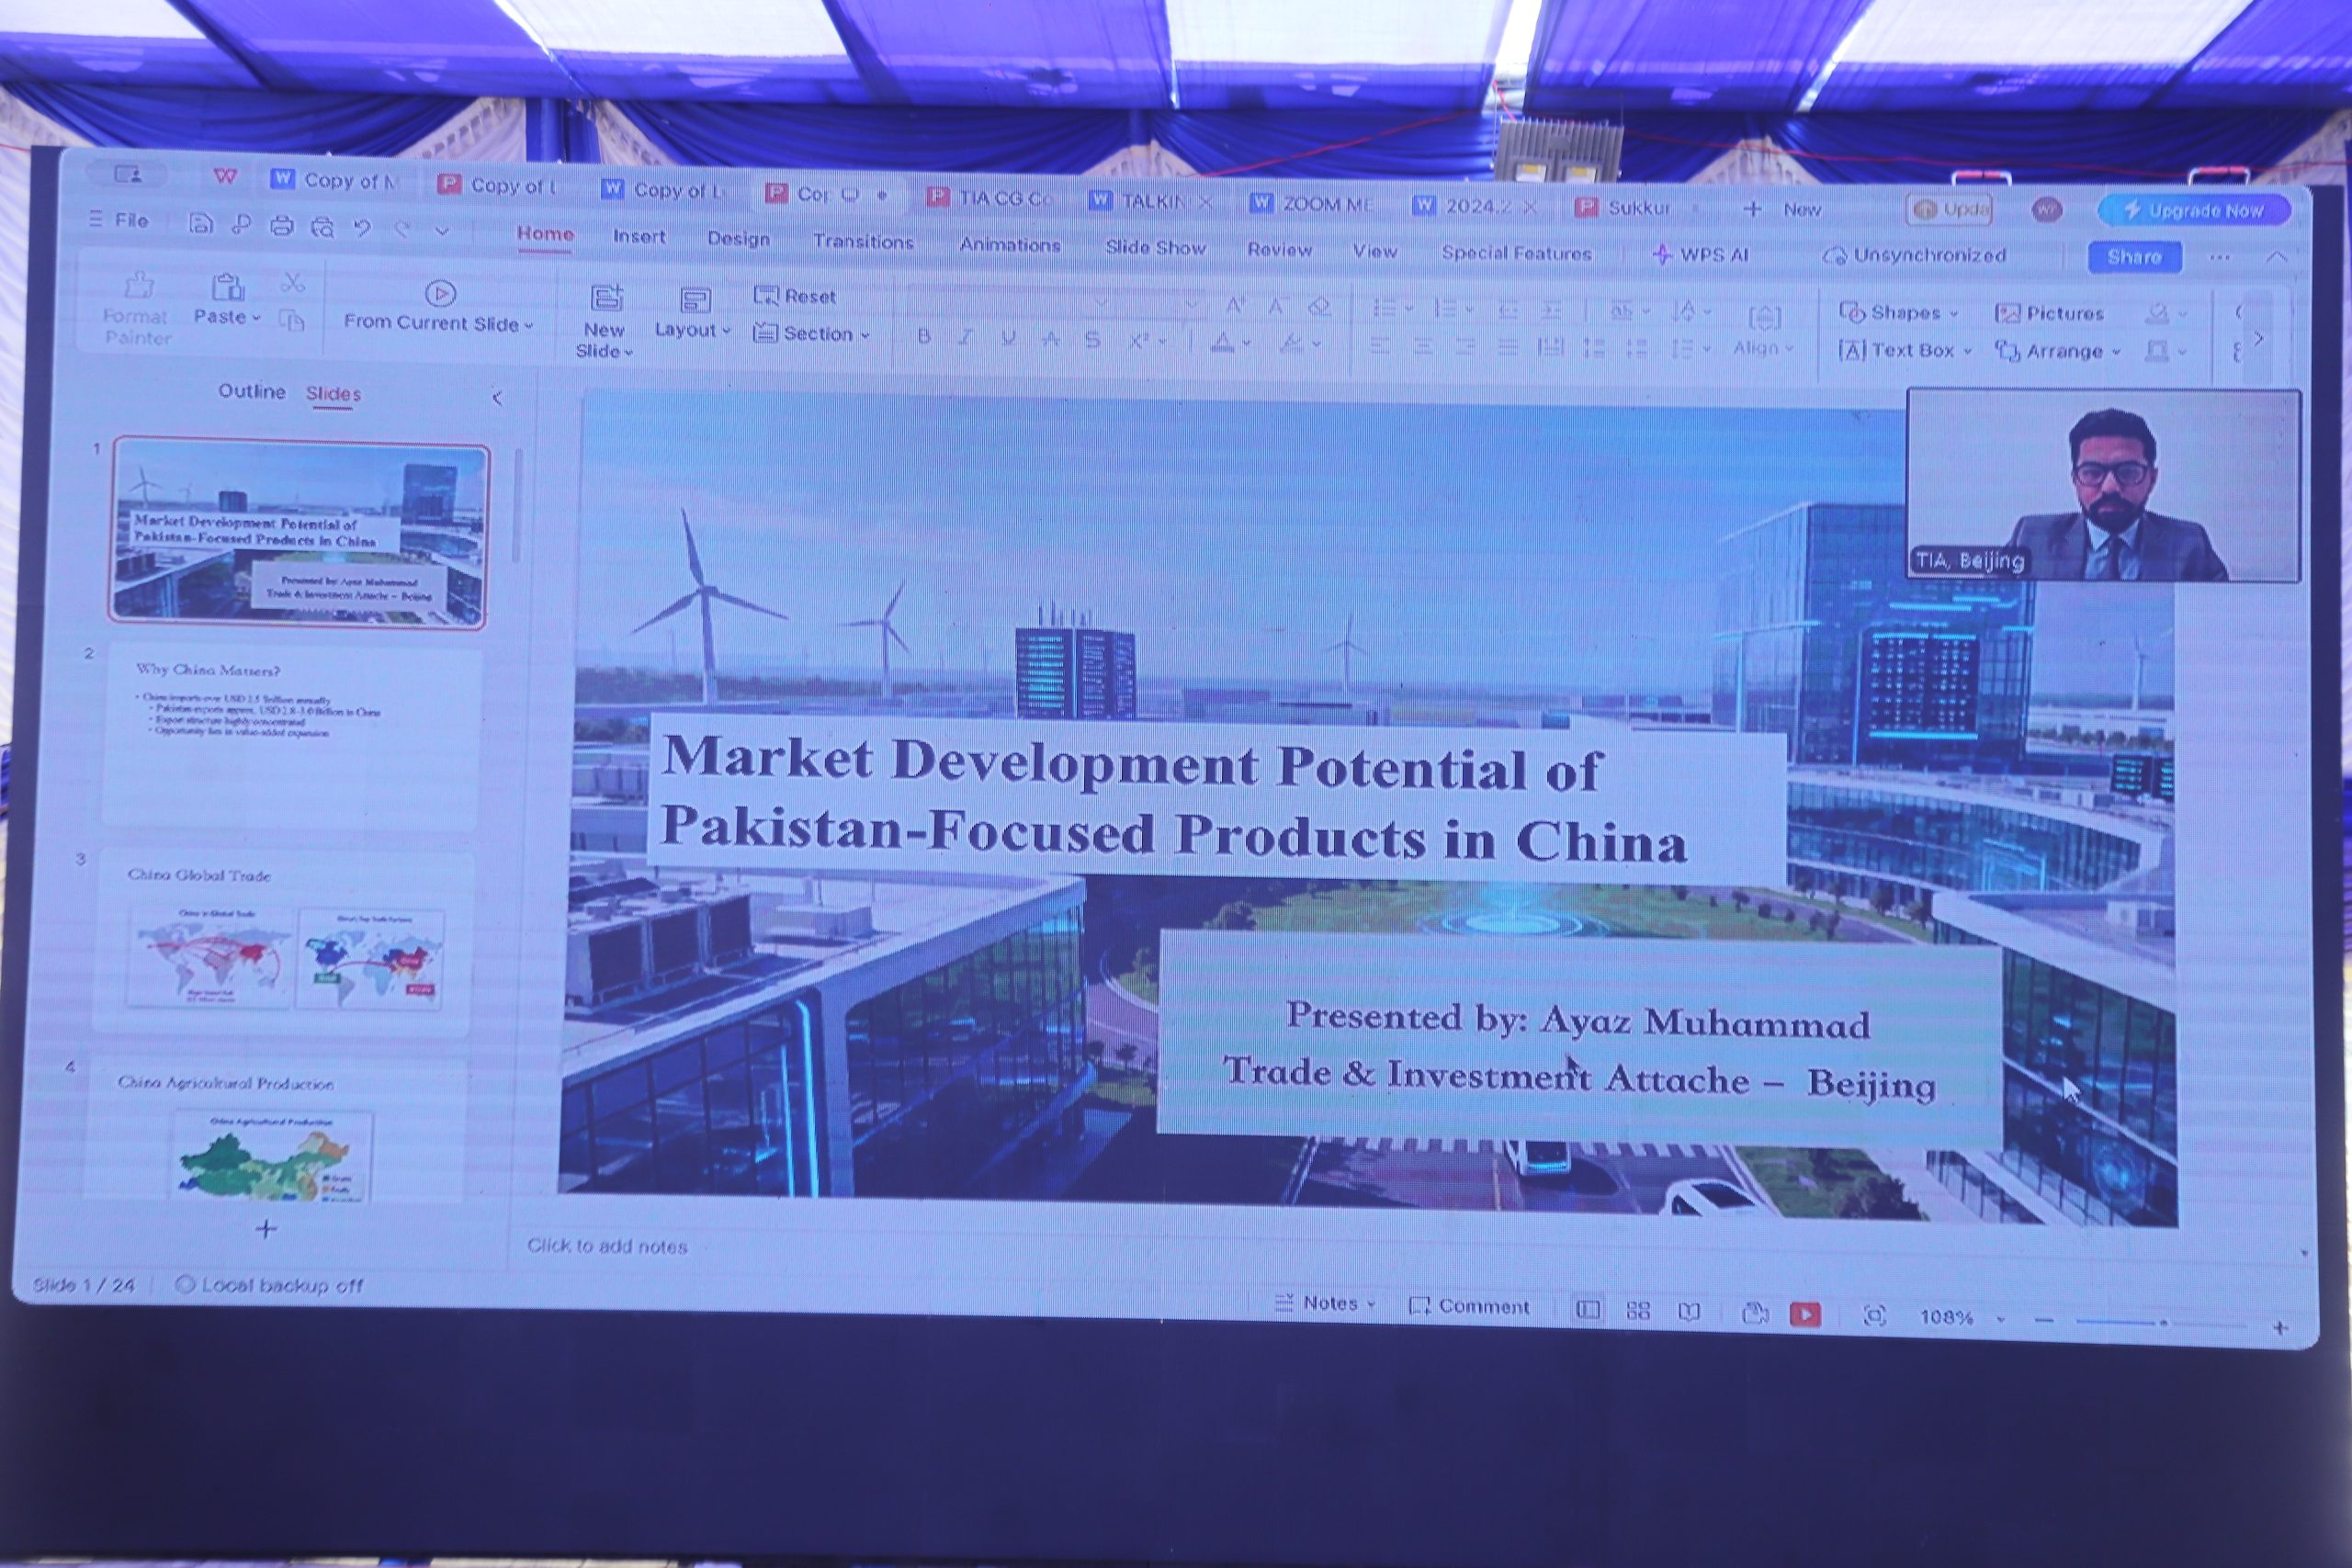Switch to the Outline pane tab
This screenshot has height=1568, width=2352.
point(252,391)
